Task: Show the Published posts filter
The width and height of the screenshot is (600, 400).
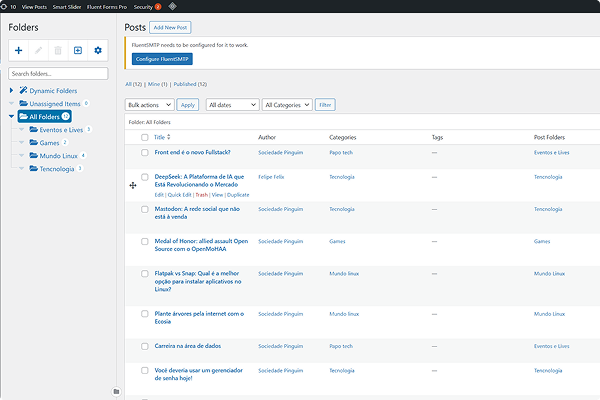Action: (x=189, y=84)
